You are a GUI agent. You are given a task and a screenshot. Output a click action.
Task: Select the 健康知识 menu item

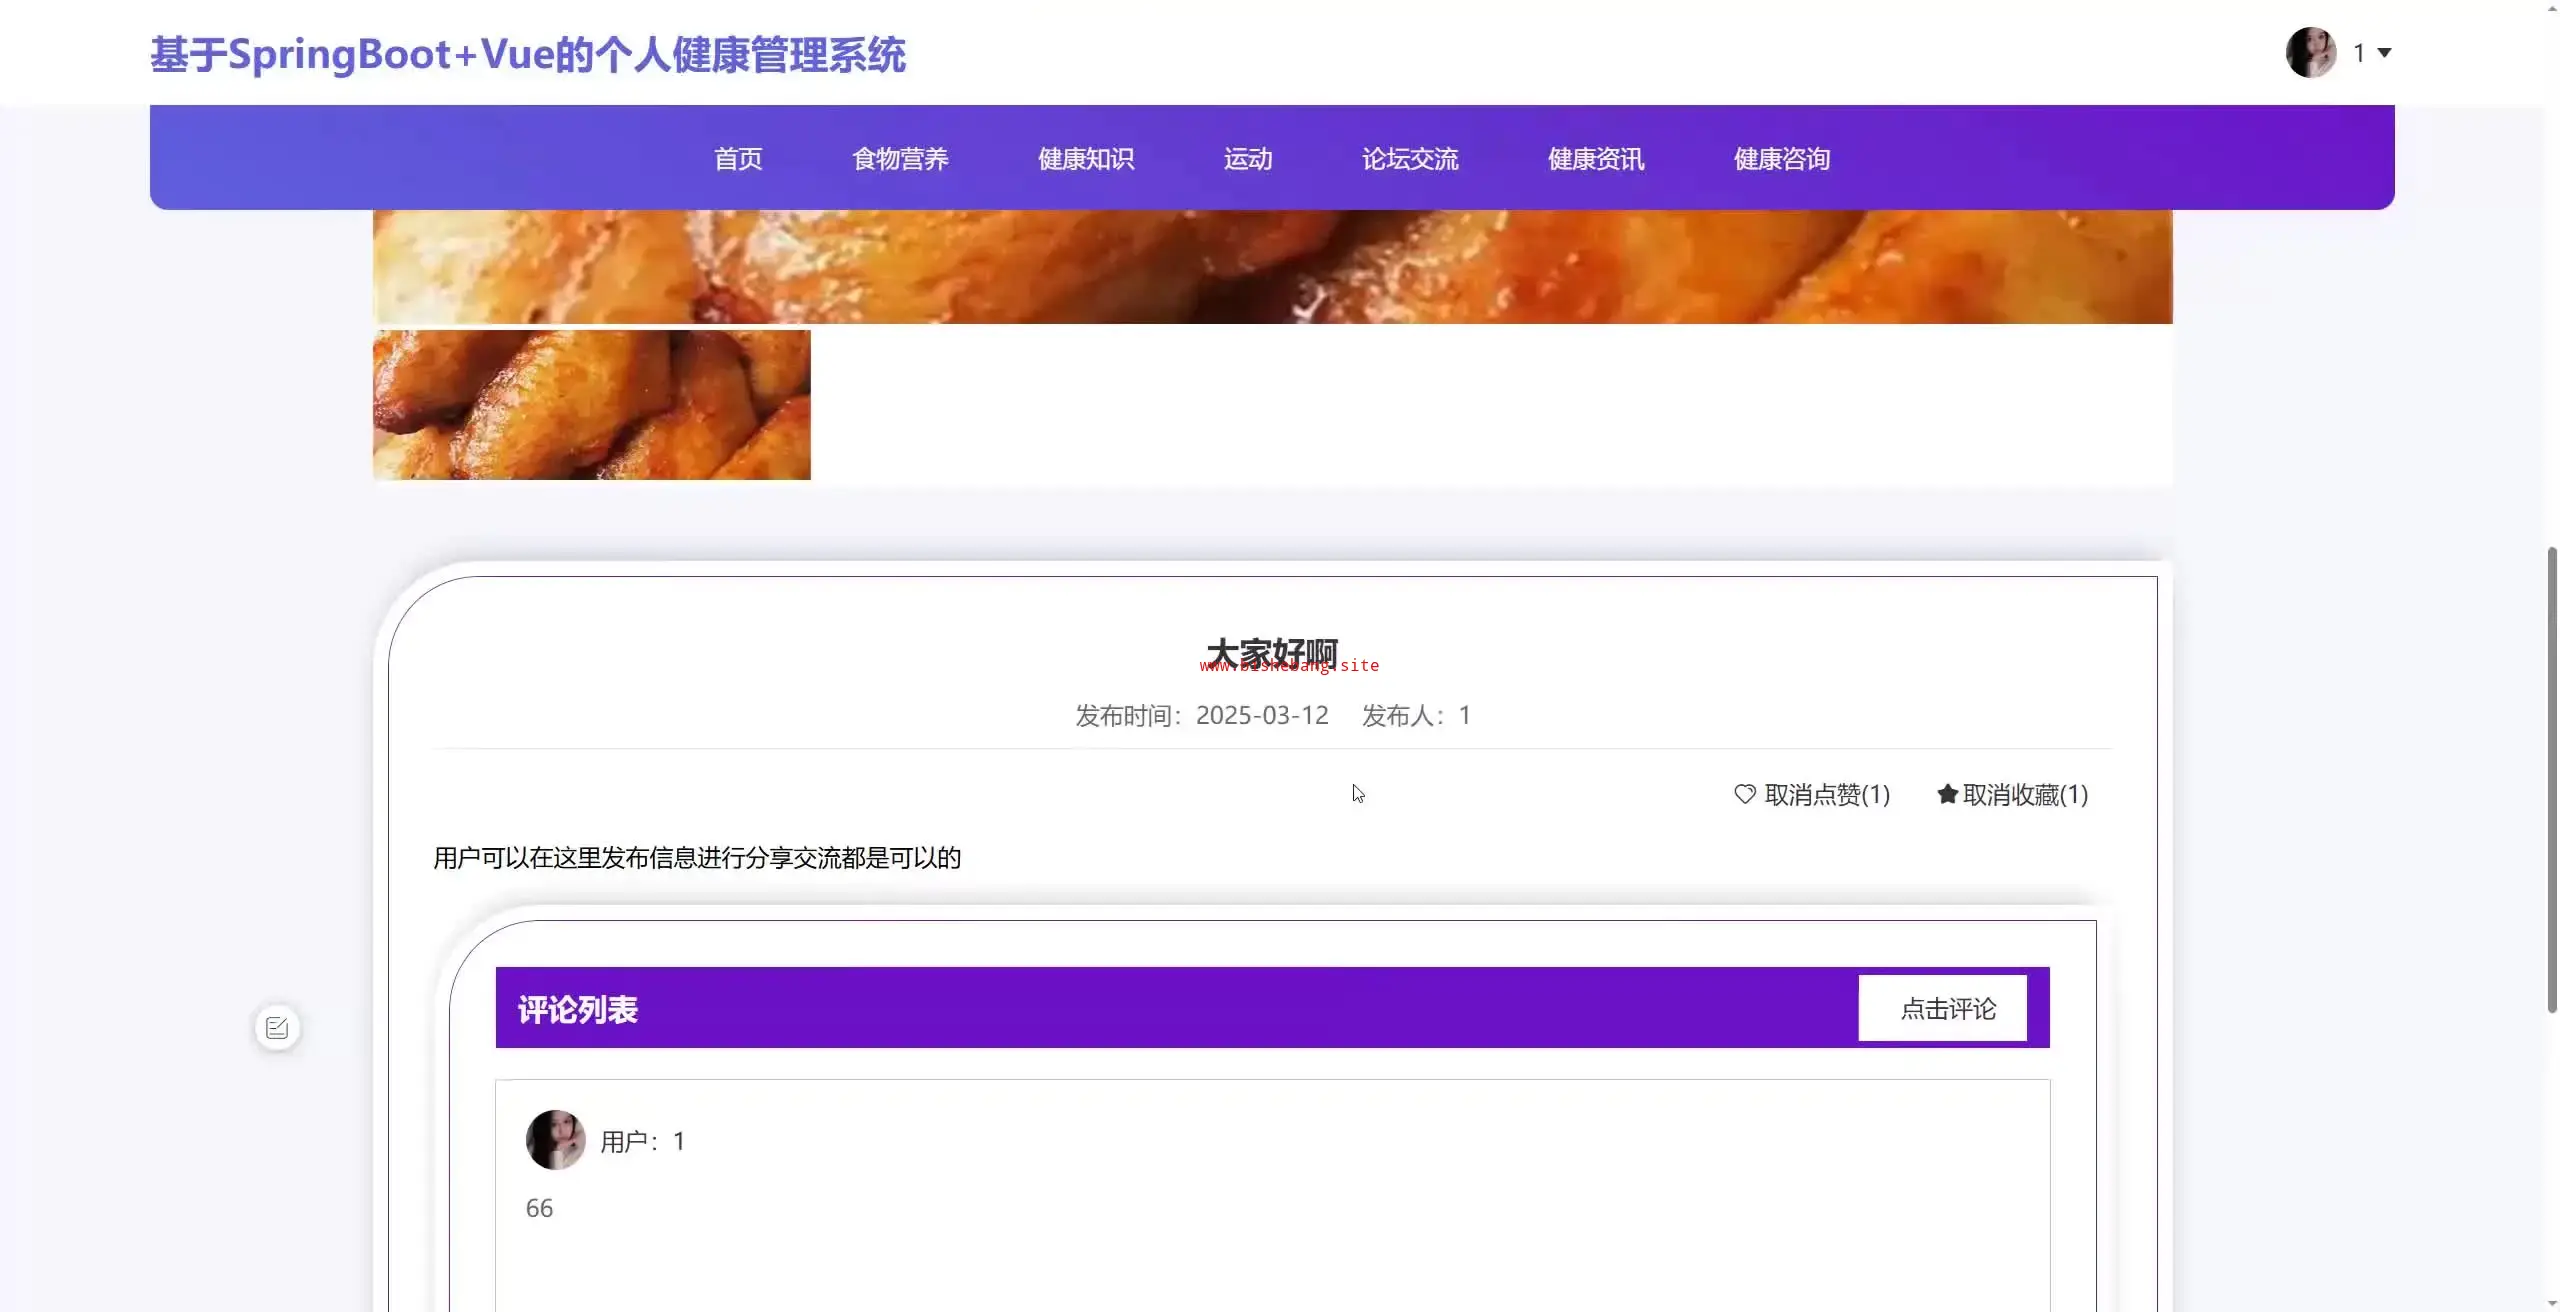coord(1086,159)
